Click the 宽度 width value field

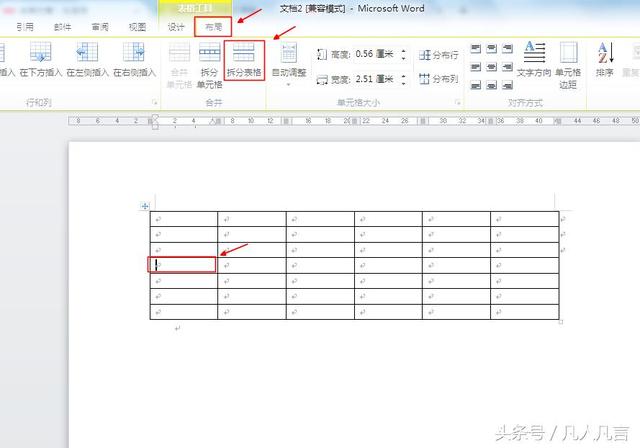(374, 79)
